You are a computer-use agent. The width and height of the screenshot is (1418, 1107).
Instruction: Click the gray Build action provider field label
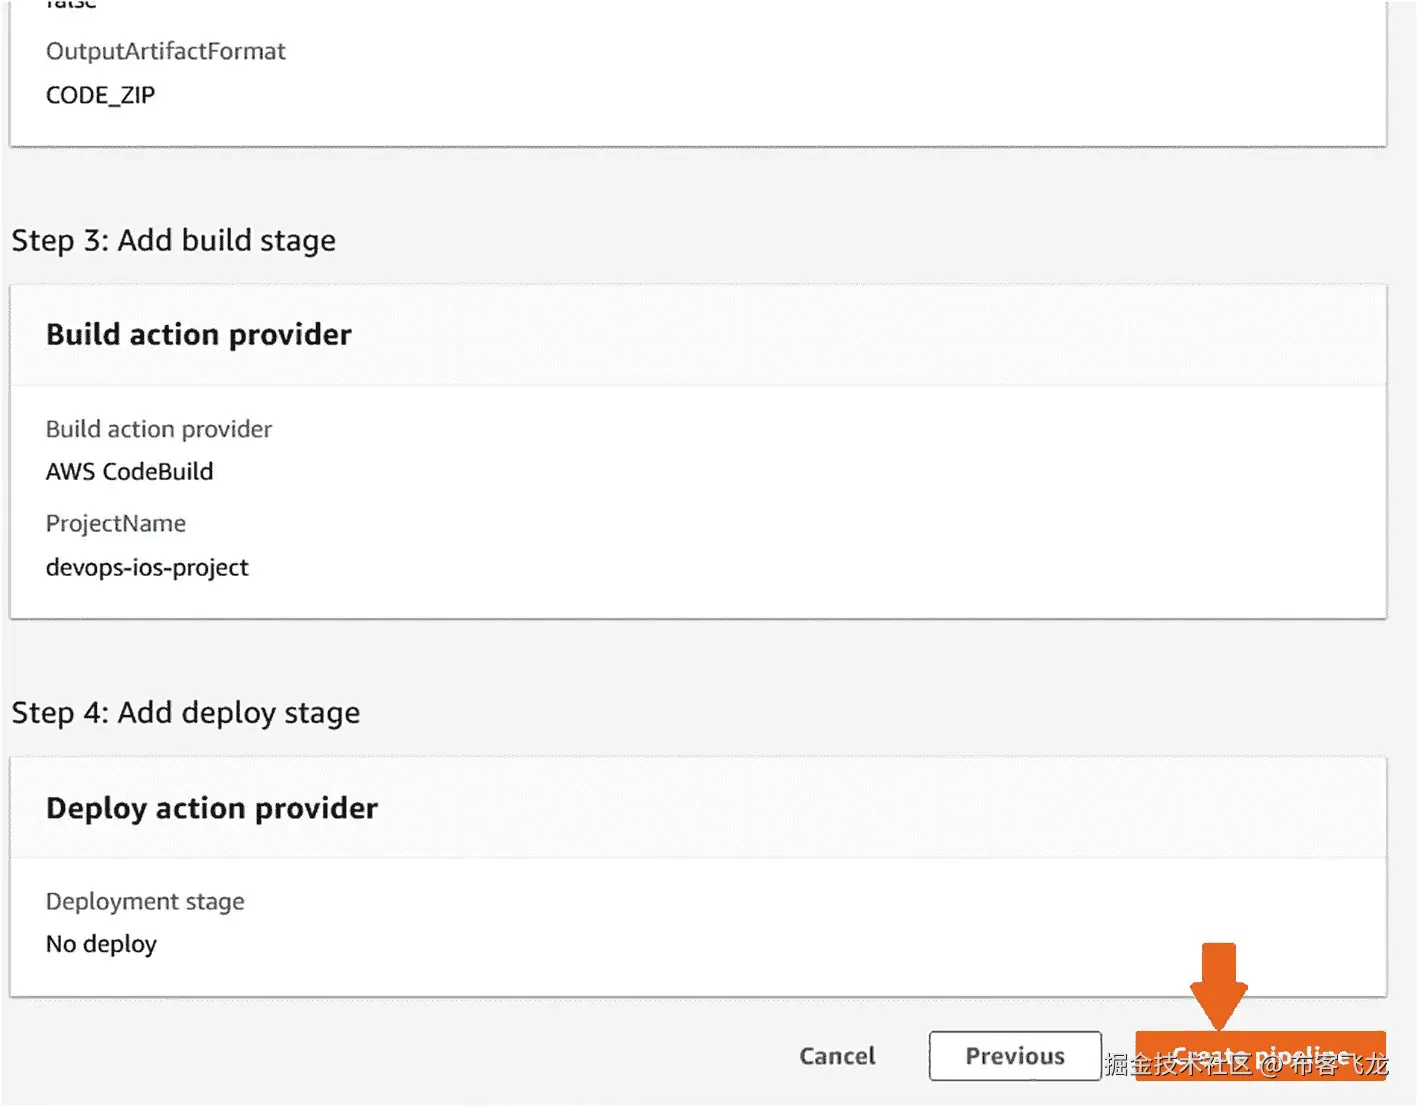click(x=158, y=429)
